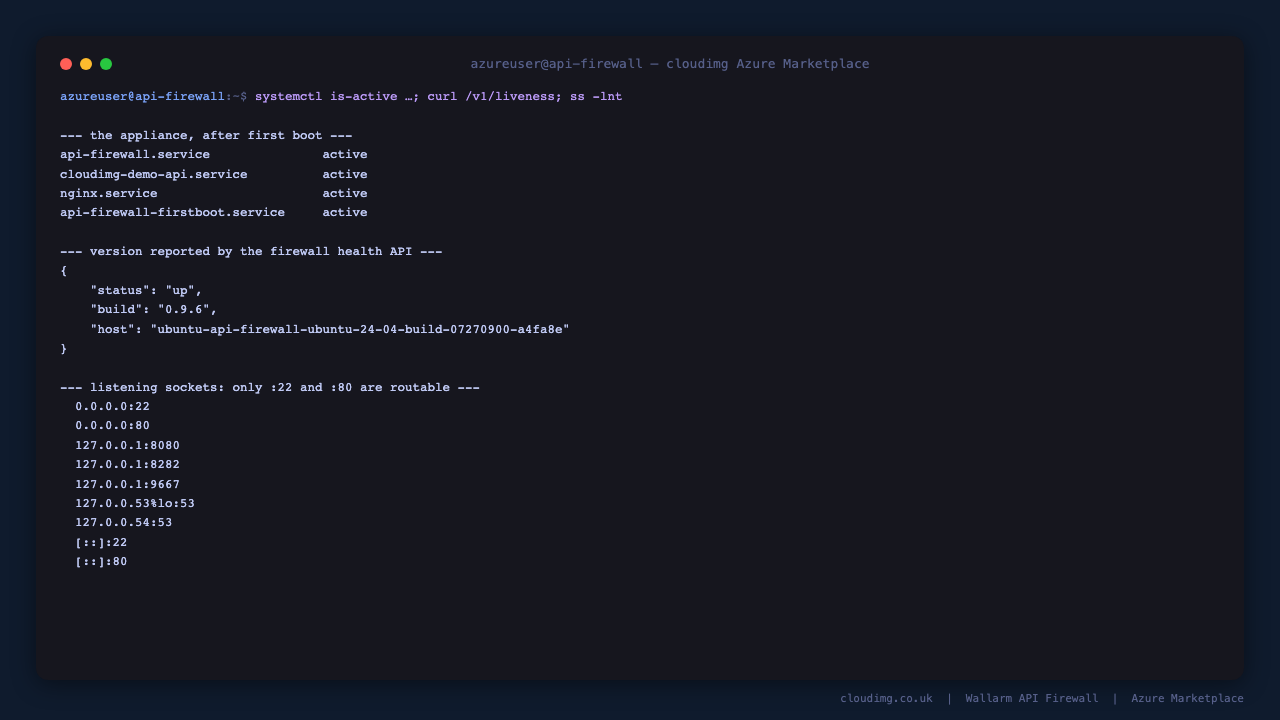Click the 127.0.0.1:9667 socket entry

128,485
